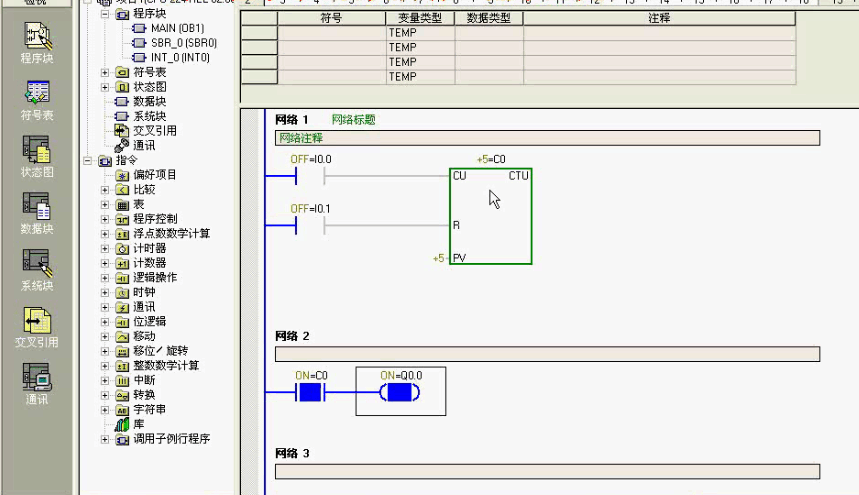Image resolution: width=859 pixels, height=495 pixels.
Task: Expand the 字符串 instruction folder
Action: [105, 410]
